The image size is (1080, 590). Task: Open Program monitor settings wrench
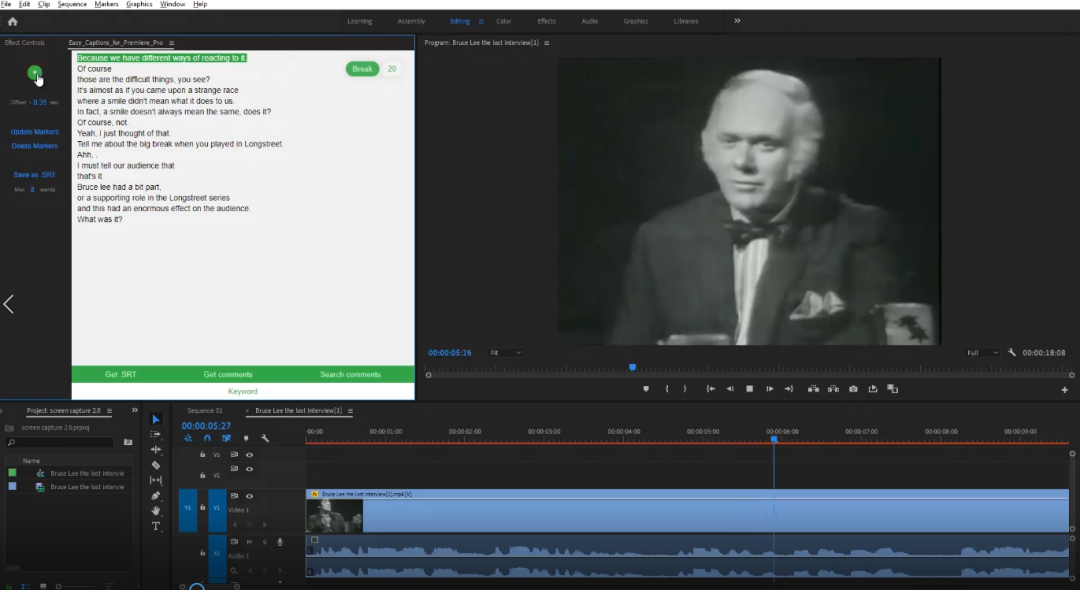click(1012, 352)
